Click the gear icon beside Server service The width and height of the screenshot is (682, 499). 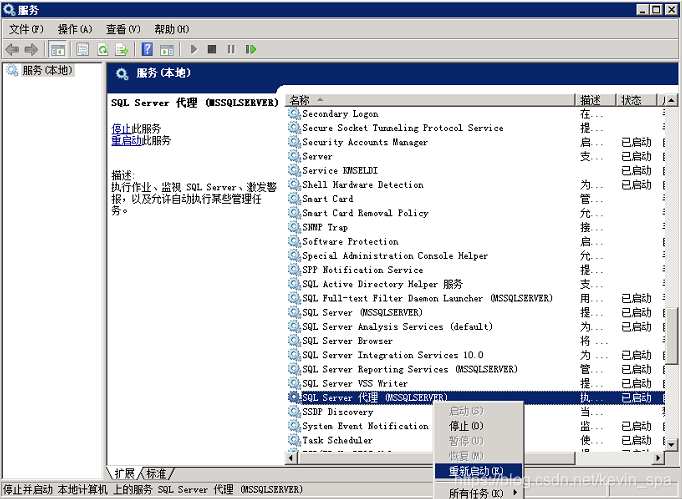click(x=294, y=156)
